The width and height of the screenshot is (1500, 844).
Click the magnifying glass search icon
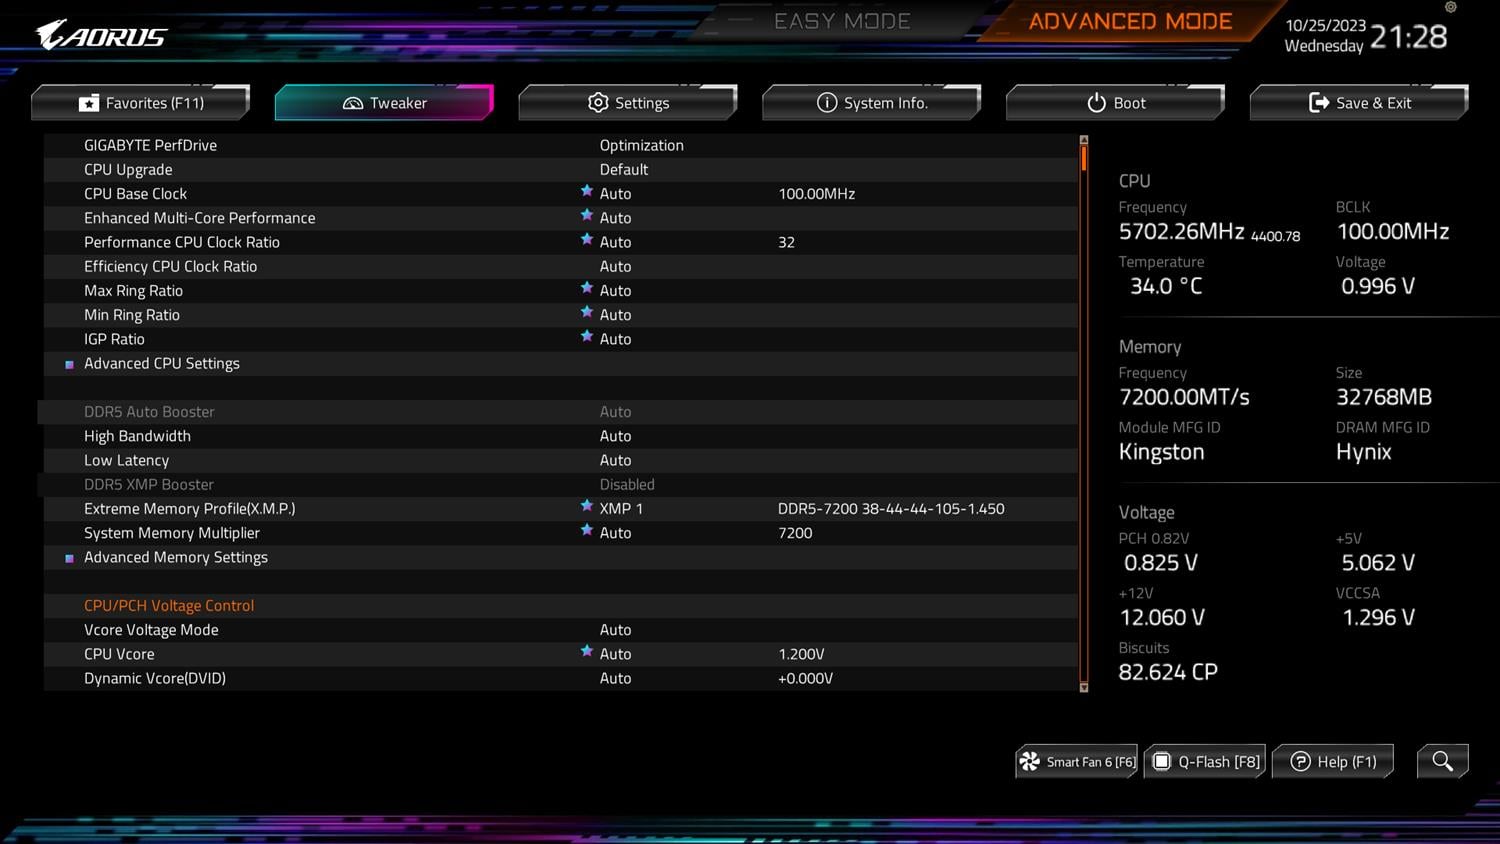click(x=1442, y=761)
